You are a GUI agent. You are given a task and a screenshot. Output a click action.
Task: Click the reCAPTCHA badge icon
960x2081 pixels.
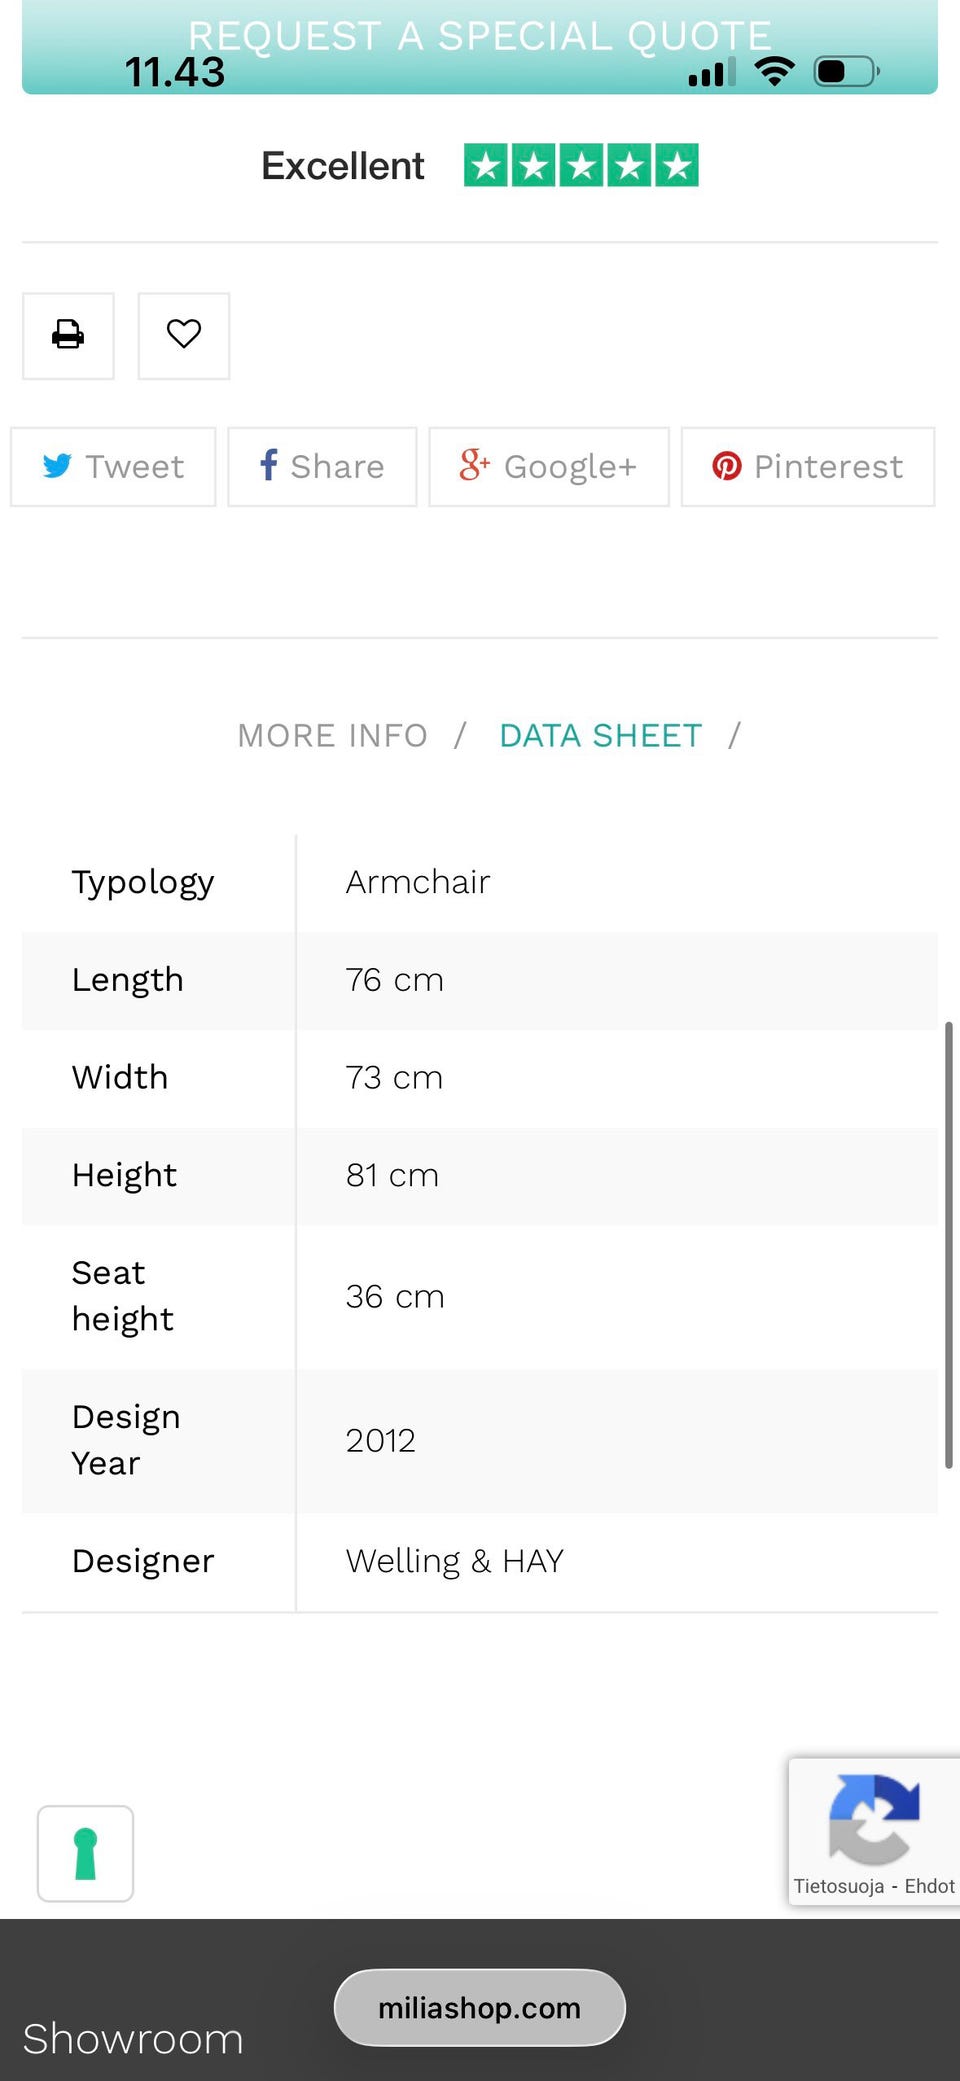coord(873,1819)
